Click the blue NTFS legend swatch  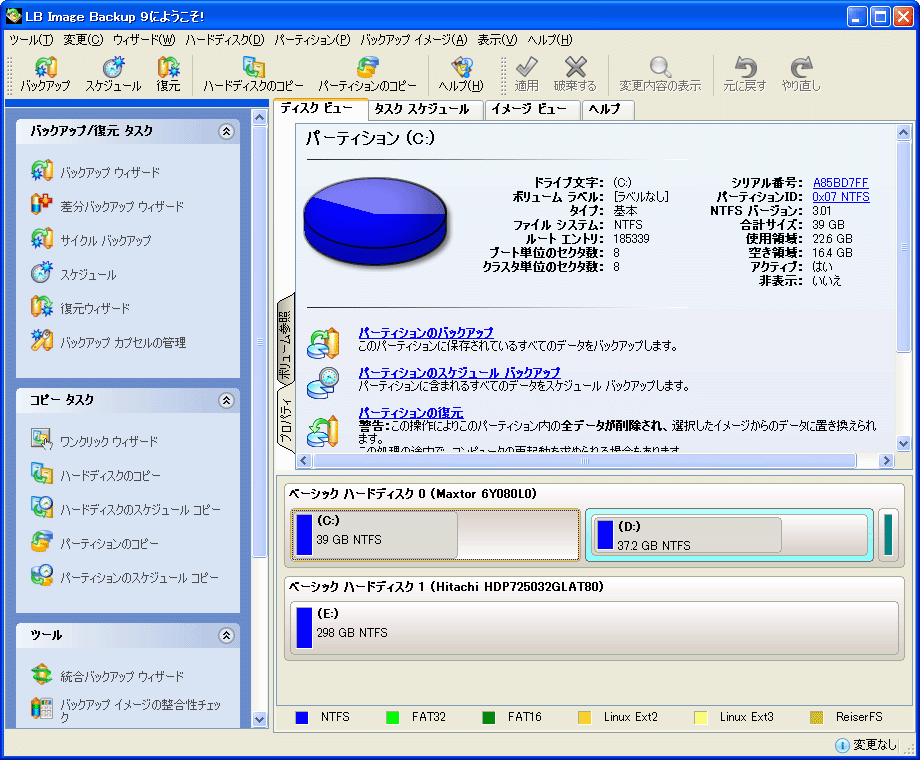(x=302, y=717)
